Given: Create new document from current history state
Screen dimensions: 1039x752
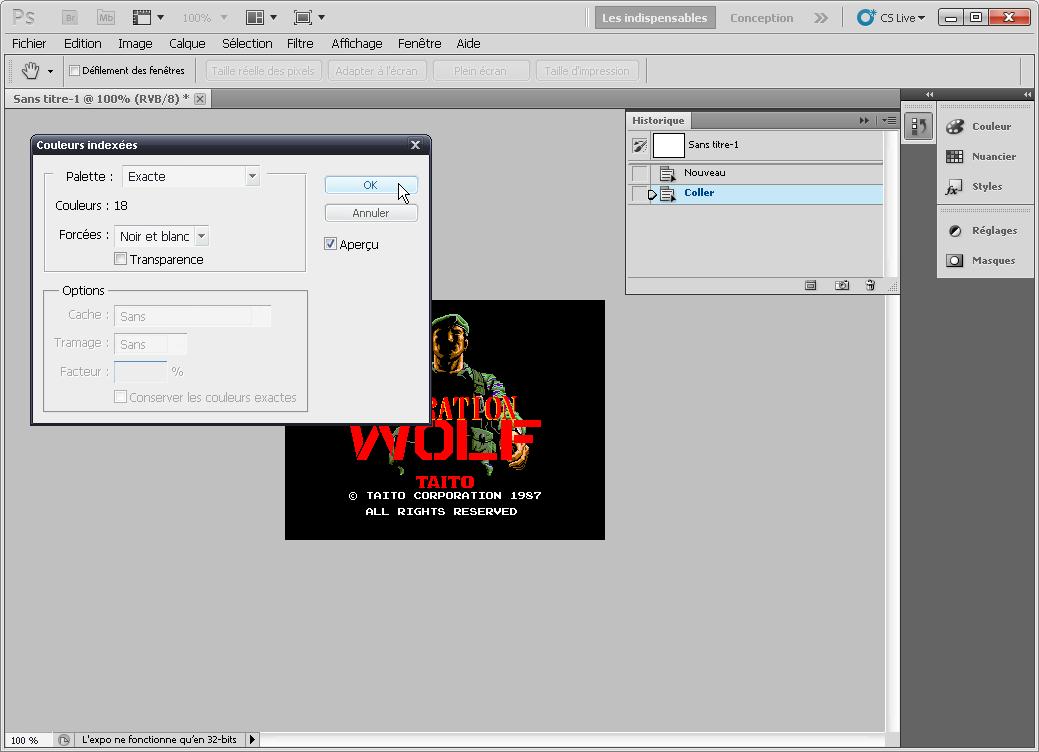Looking at the screenshot, I should 810,286.
